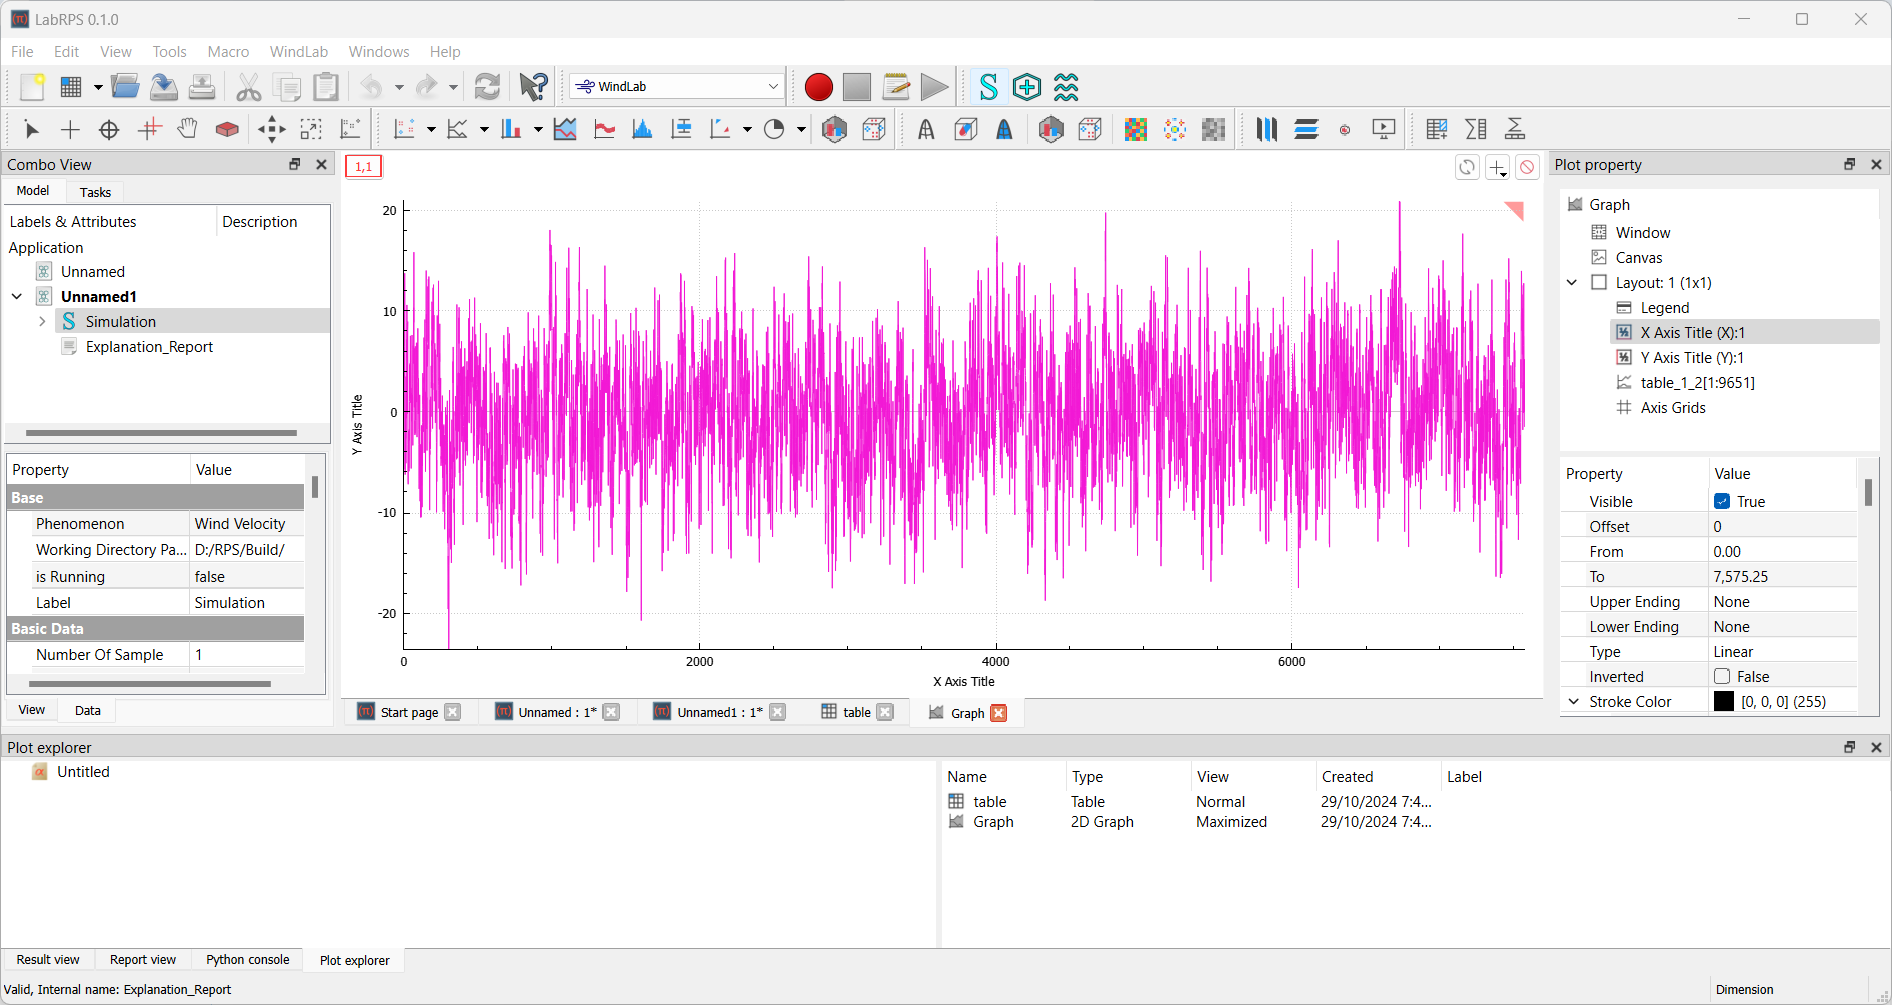Add a 3D bar plot
The width and height of the screenshot is (1892, 1005).
click(835, 129)
